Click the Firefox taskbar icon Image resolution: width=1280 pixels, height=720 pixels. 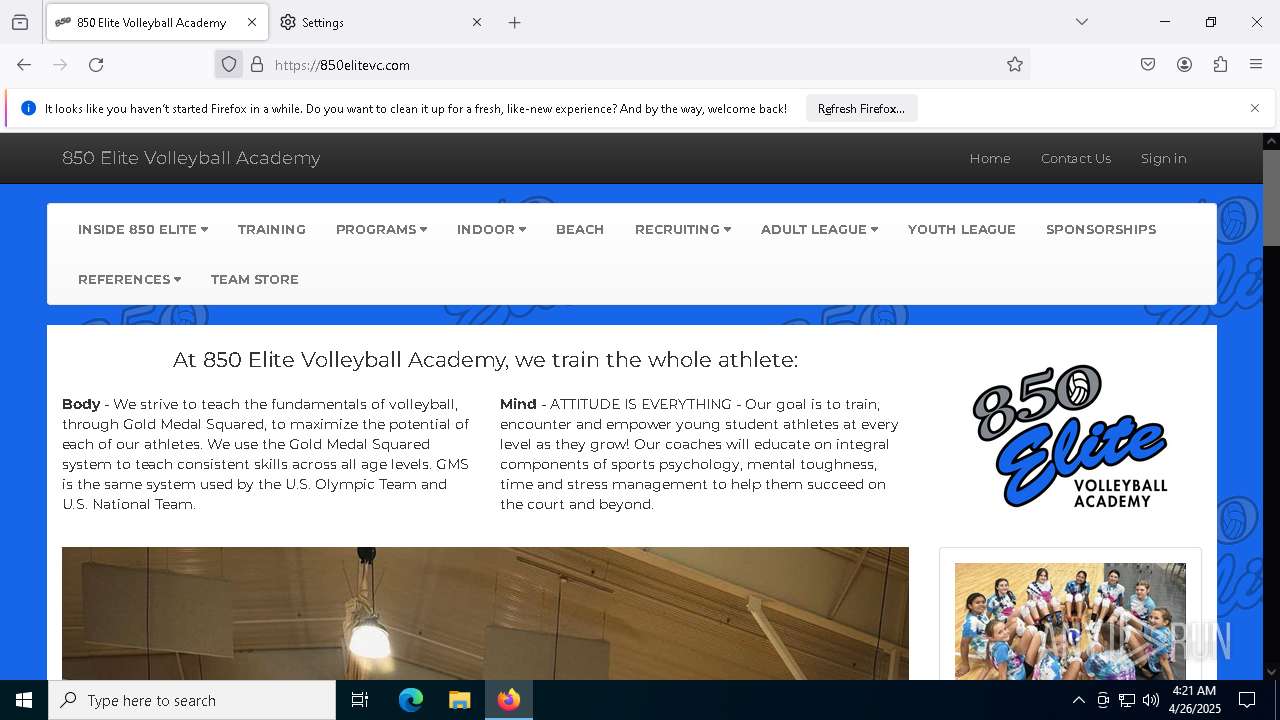[x=509, y=700]
